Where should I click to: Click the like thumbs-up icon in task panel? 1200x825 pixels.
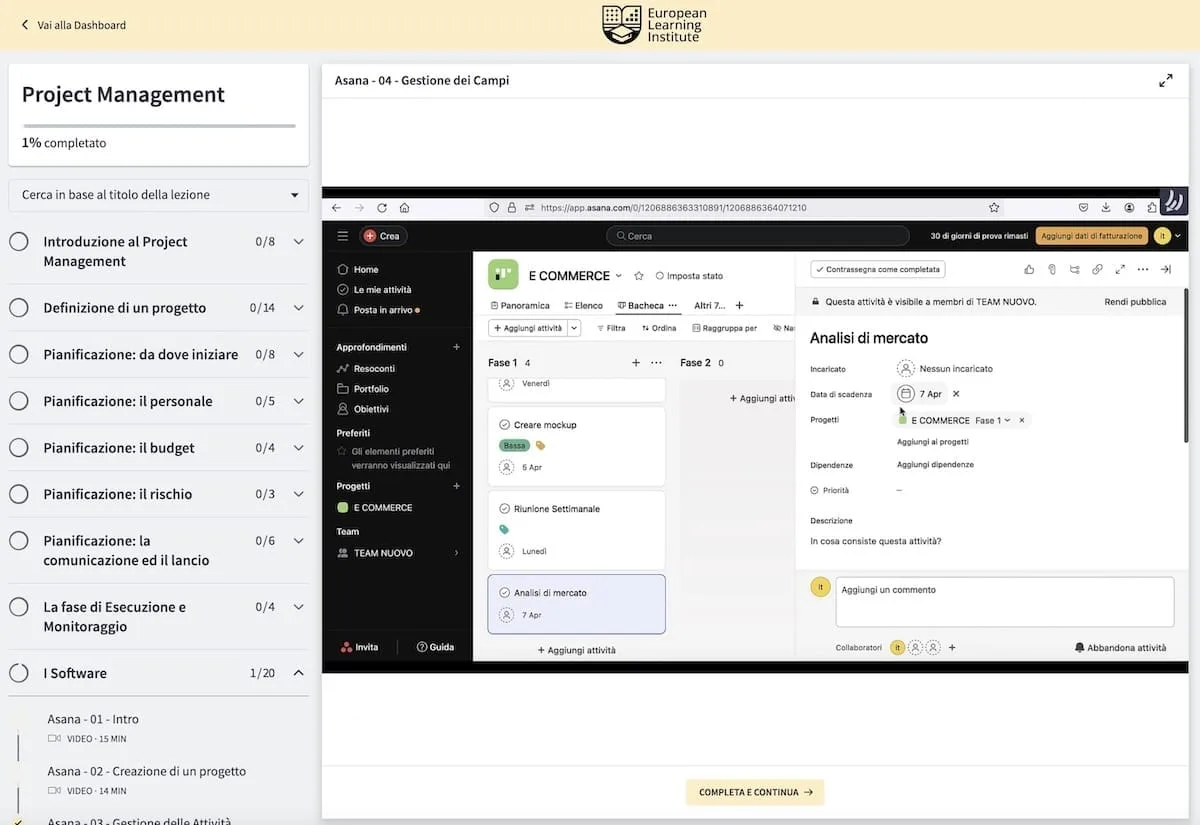(x=1029, y=269)
